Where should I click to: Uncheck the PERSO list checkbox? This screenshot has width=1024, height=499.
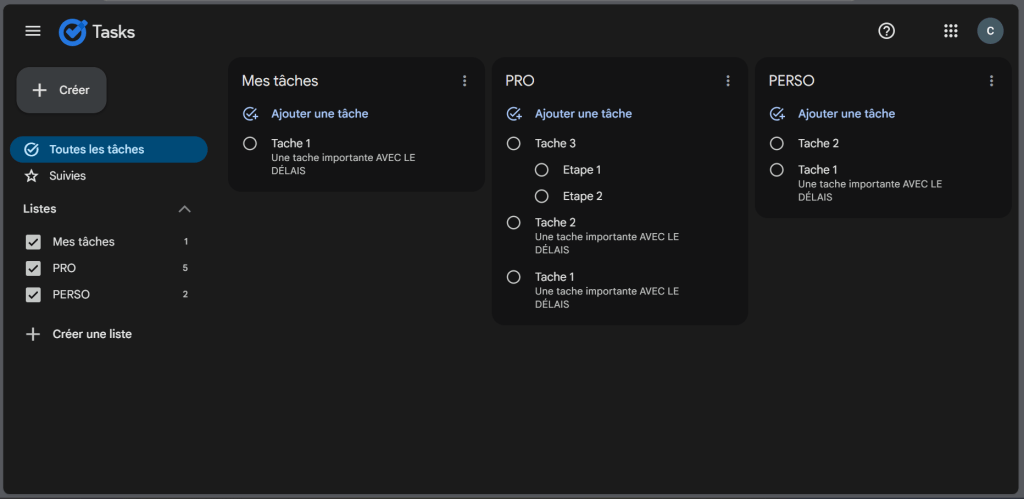[x=33, y=295]
